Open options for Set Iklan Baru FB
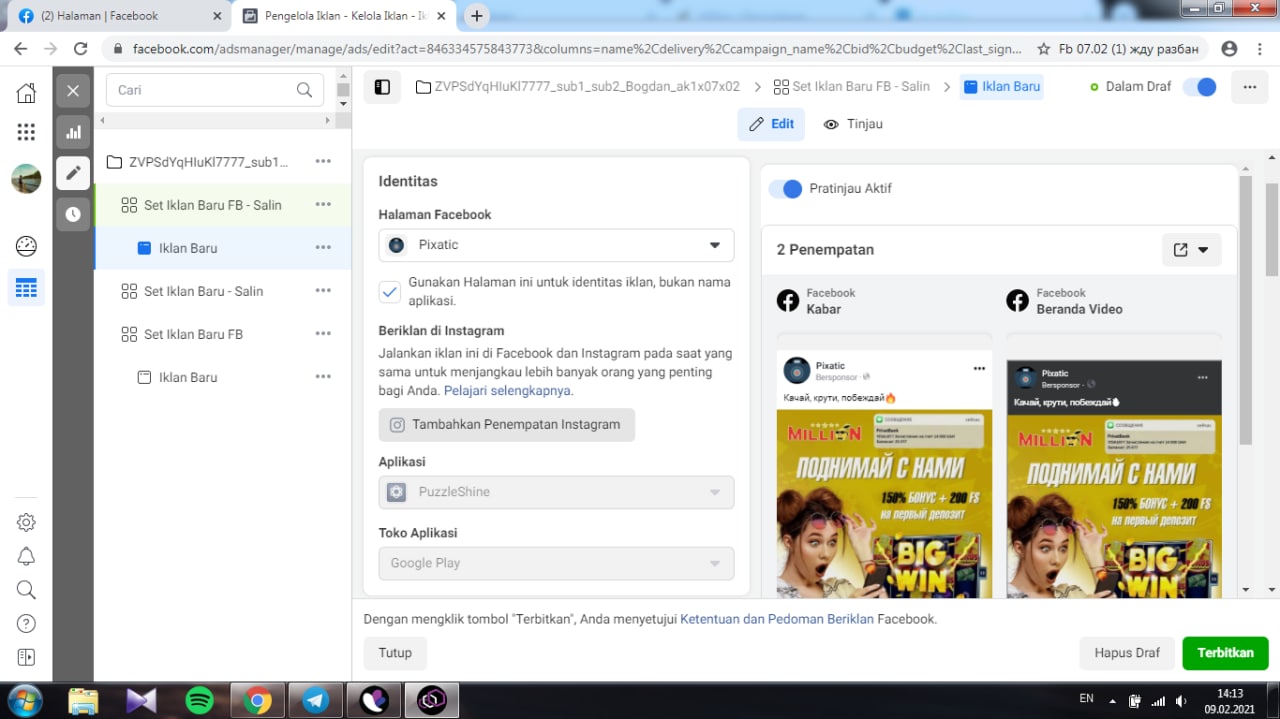Screen dimensions: 1280x719 [x=323, y=333]
